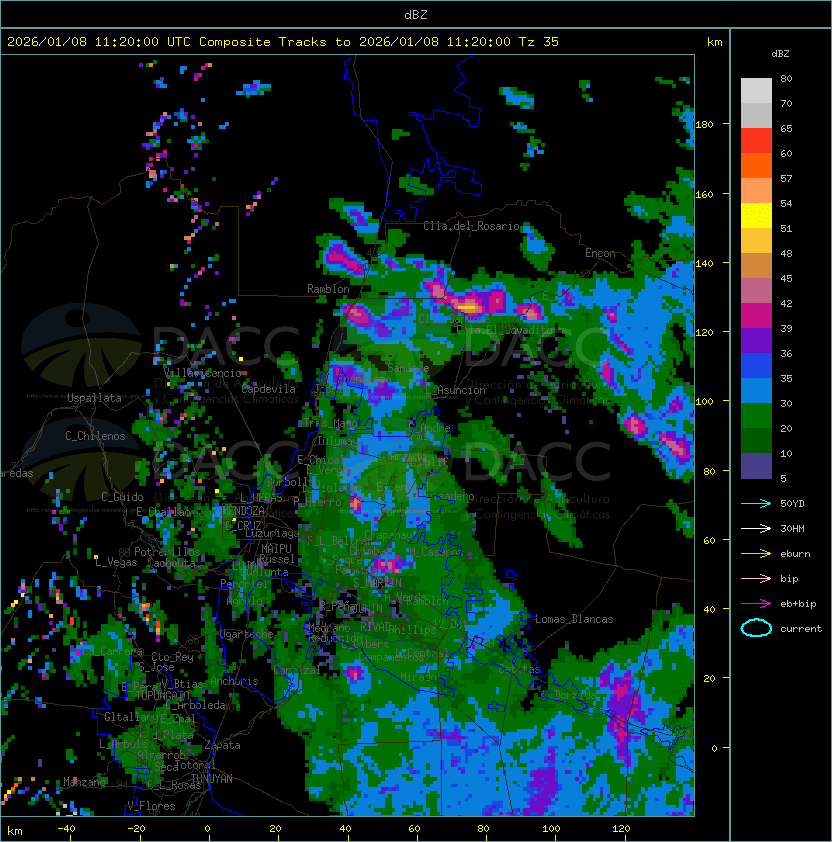This screenshot has width=832, height=842.
Task: Click the '180' tick on the vertical axis
Action: point(704,125)
